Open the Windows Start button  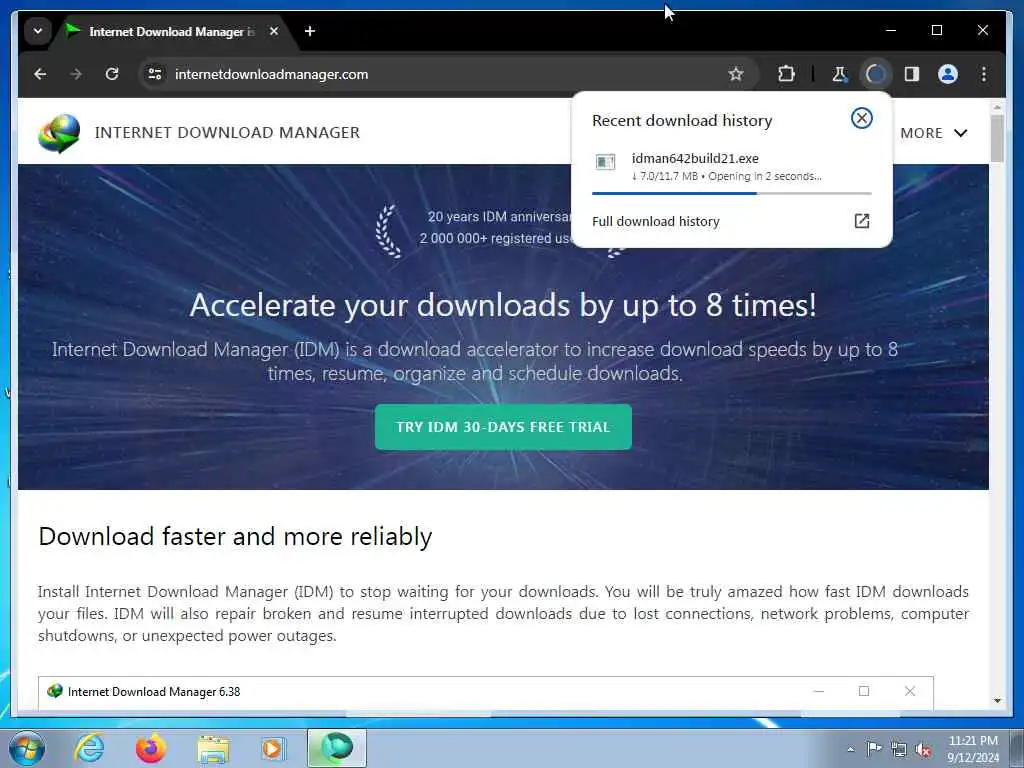coord(26,748)
